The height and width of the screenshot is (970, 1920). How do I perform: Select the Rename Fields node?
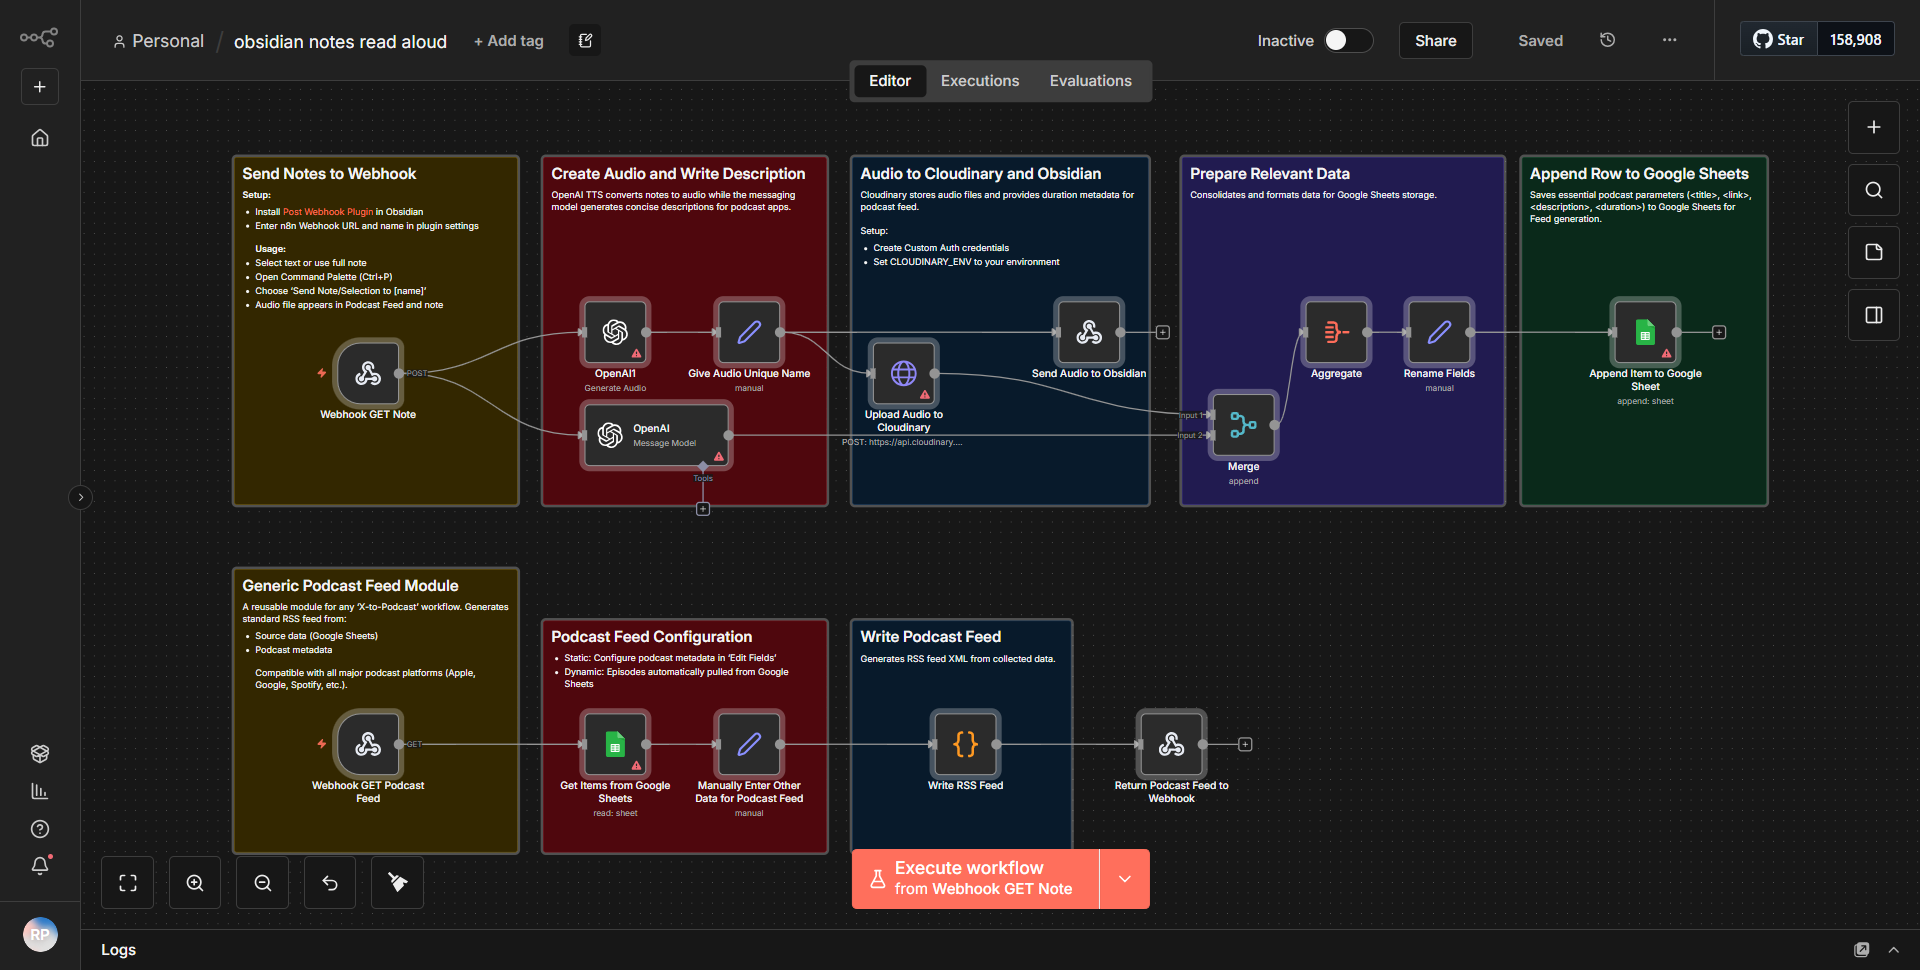[1439, 332]
